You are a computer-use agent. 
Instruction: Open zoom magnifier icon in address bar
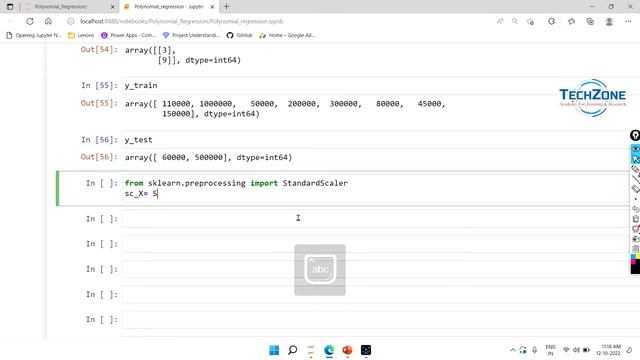[515, 21]
